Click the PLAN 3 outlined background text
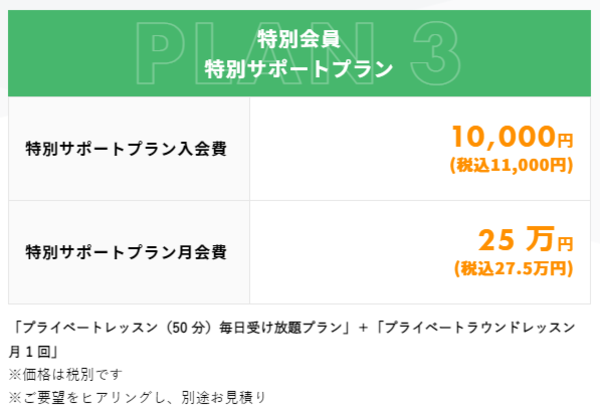 coord(298,53)
